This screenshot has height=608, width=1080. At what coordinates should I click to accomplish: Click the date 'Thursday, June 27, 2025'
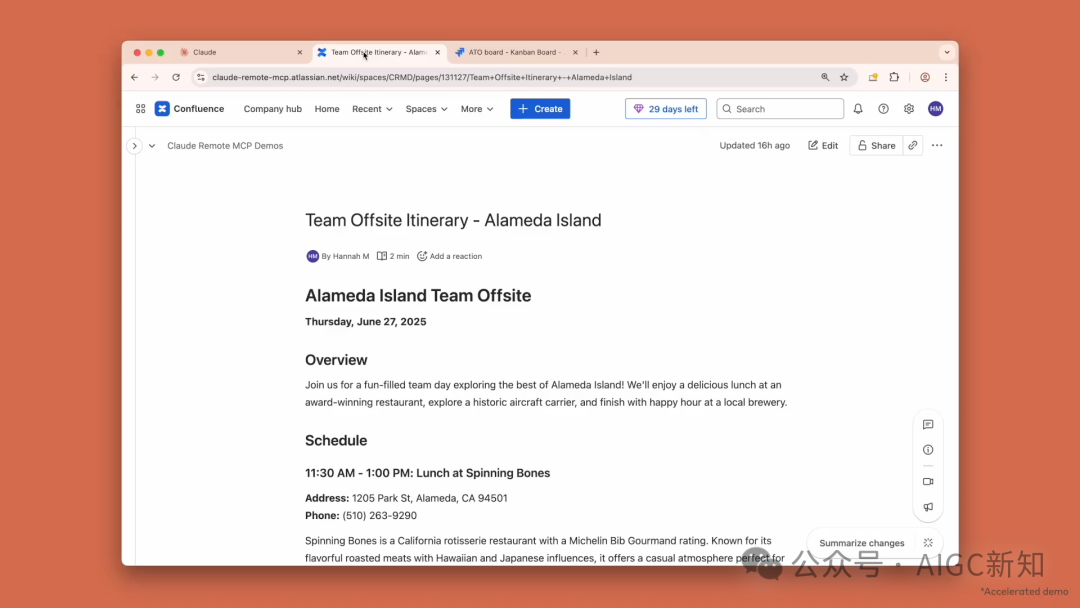pos(366,322)
